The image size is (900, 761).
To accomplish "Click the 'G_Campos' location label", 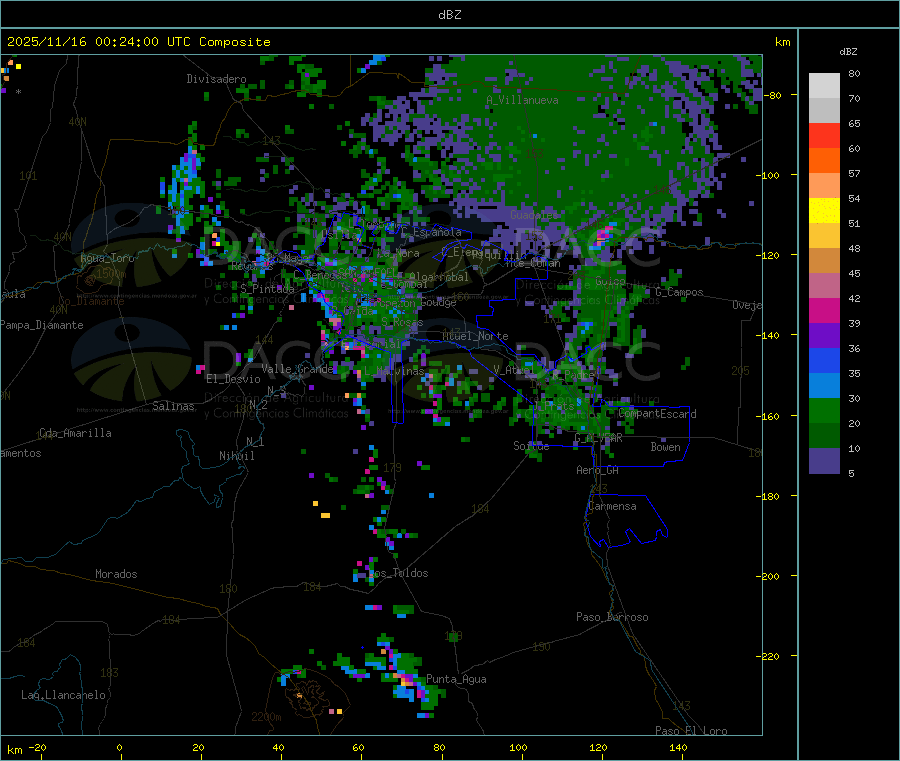I will click(679, 292).
